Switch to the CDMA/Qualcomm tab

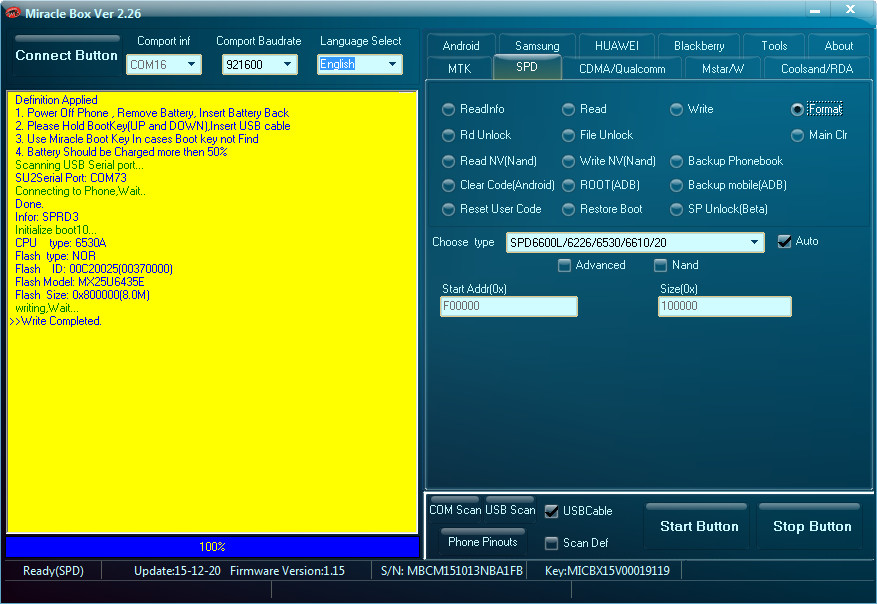622,69
